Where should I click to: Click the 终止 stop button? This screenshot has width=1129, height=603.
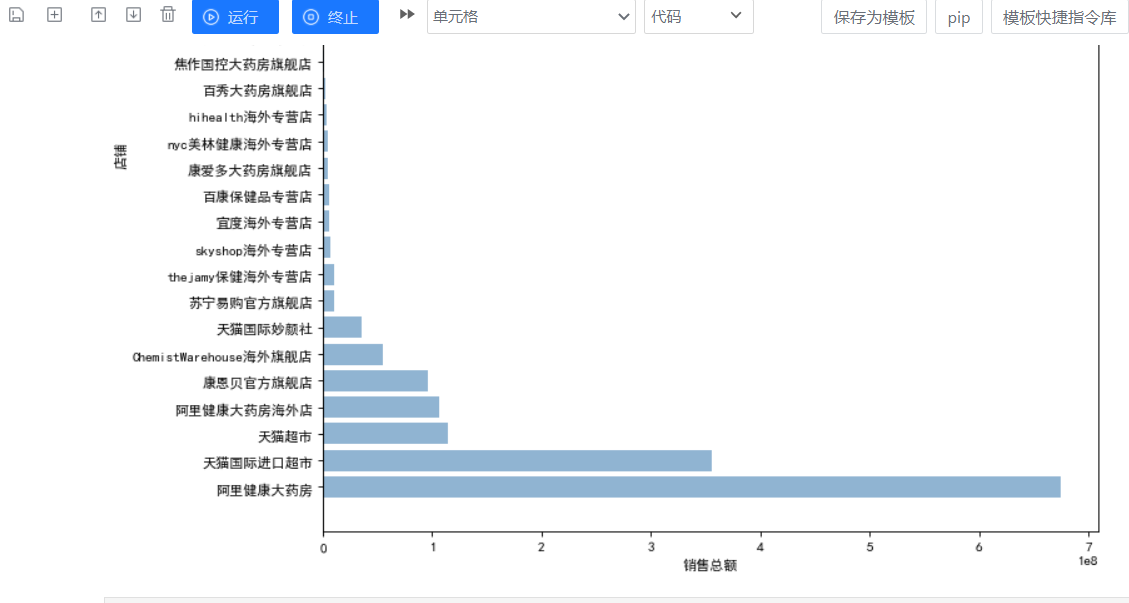point(336,17)
